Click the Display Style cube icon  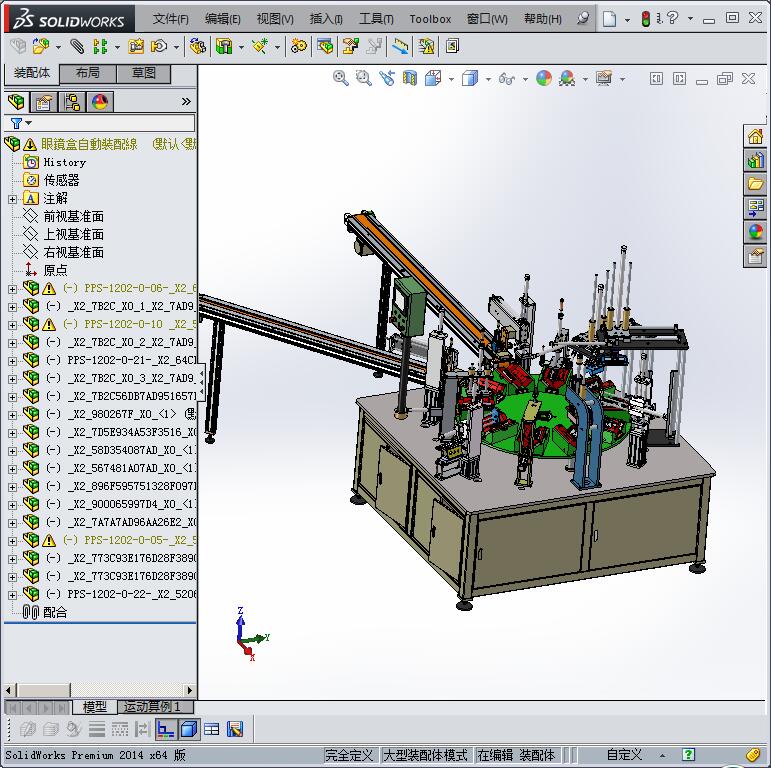[x=470, y=78]
